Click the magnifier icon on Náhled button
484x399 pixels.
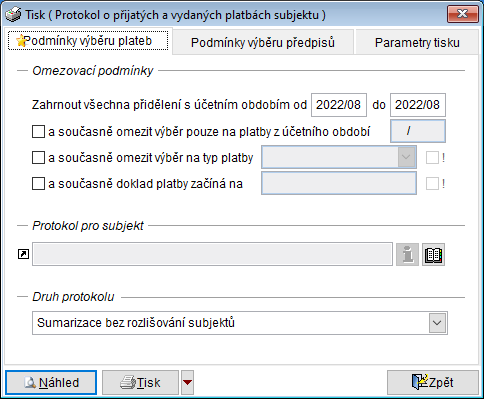tap(30, 382)
